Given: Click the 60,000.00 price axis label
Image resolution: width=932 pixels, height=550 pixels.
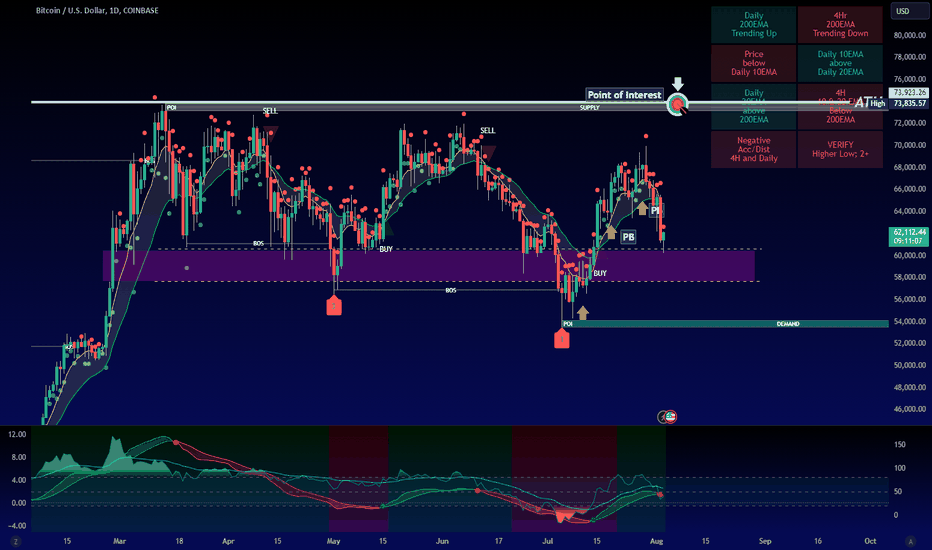Looking at the screenshot, I should [x=909, y=255].
